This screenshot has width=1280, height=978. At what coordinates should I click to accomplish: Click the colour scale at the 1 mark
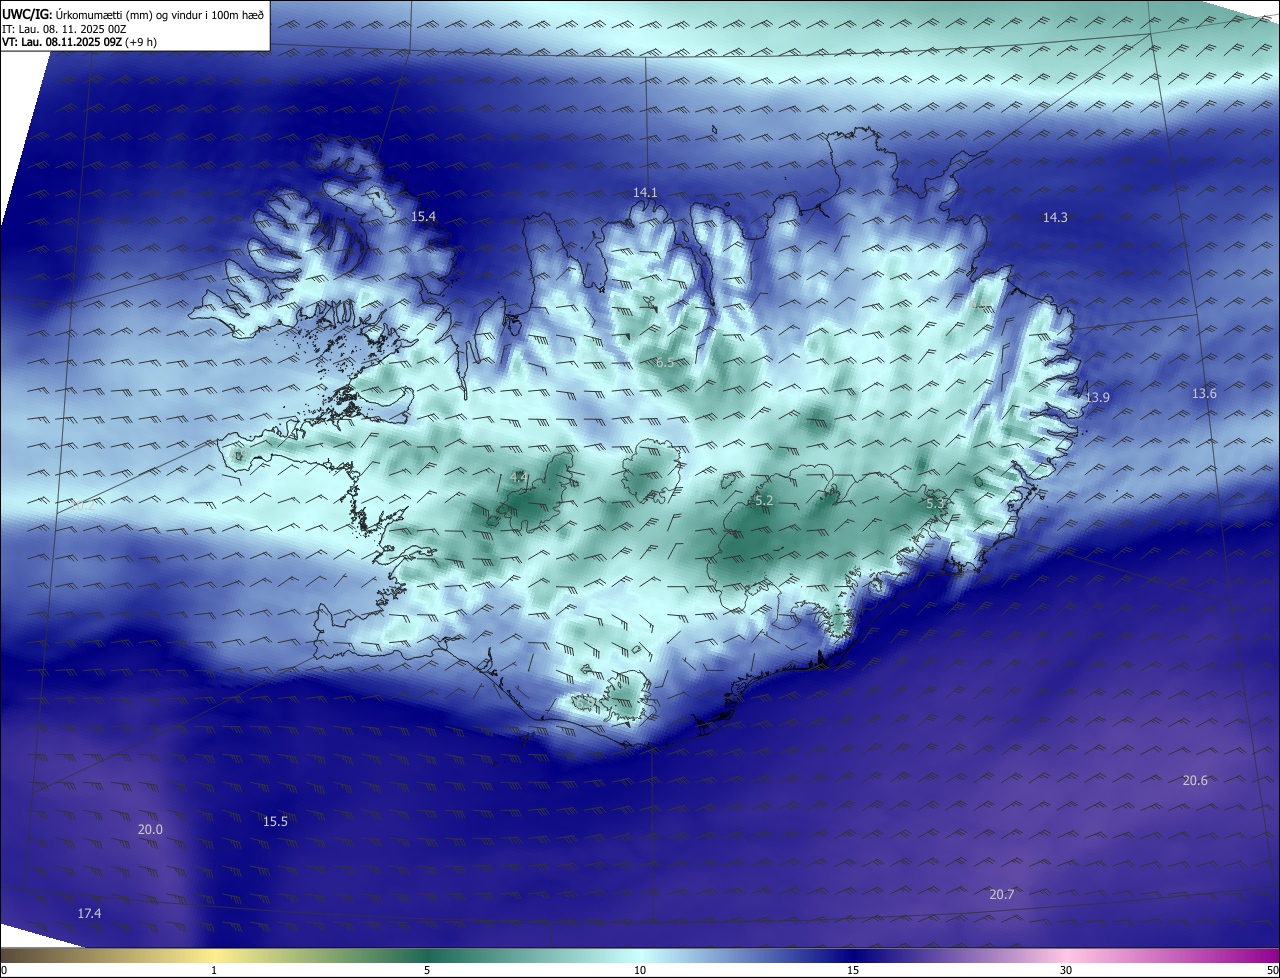click(x=214, y=970)
